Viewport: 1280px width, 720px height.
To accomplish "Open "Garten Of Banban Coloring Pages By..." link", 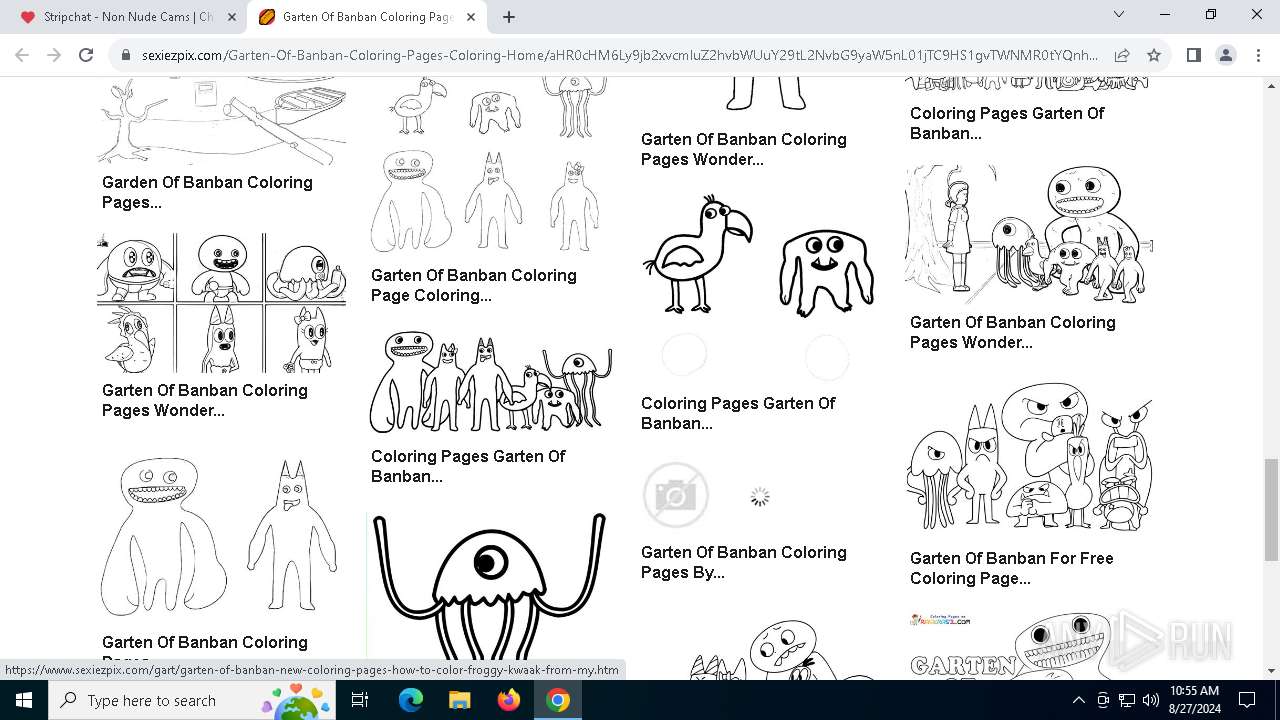I will [x=744, y=562].
